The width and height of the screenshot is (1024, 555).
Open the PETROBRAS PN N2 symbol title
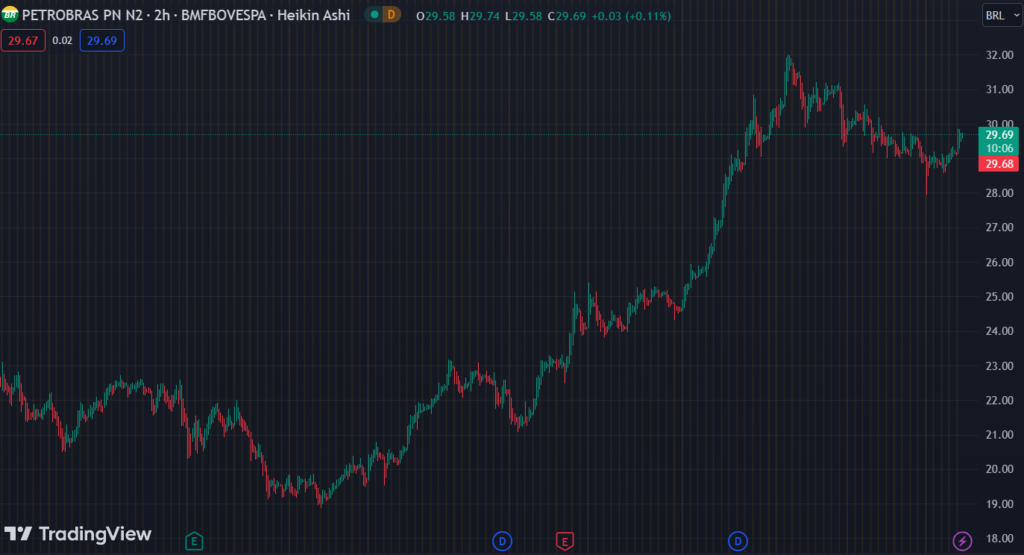coord(82,15)
